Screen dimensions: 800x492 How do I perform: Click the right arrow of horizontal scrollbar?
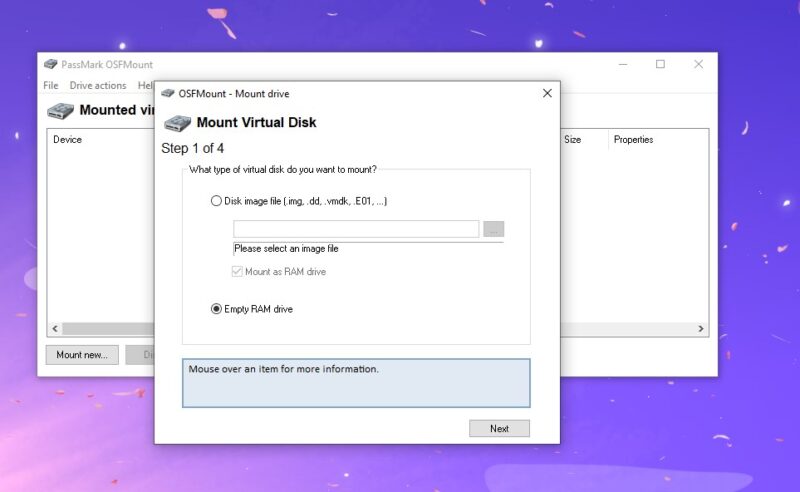(701, 329)
